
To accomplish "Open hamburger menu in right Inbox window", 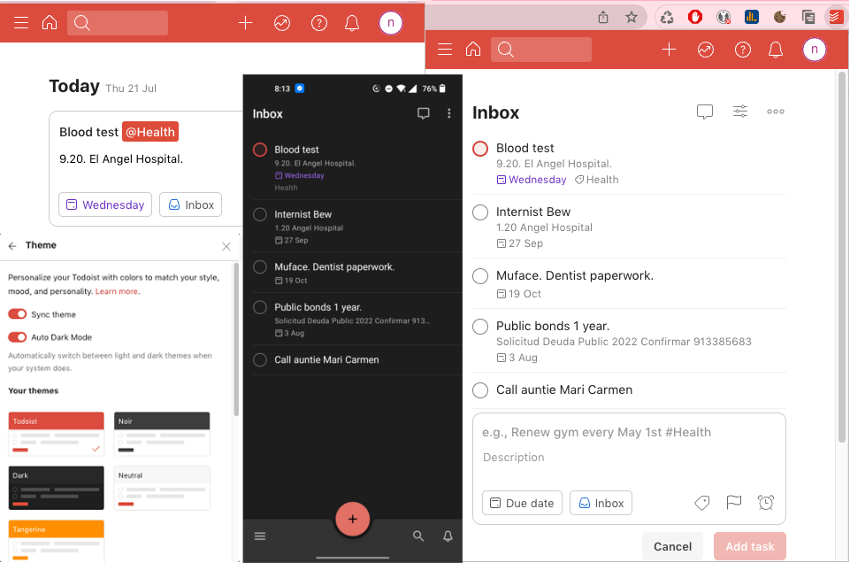I will tap(445, 49).
